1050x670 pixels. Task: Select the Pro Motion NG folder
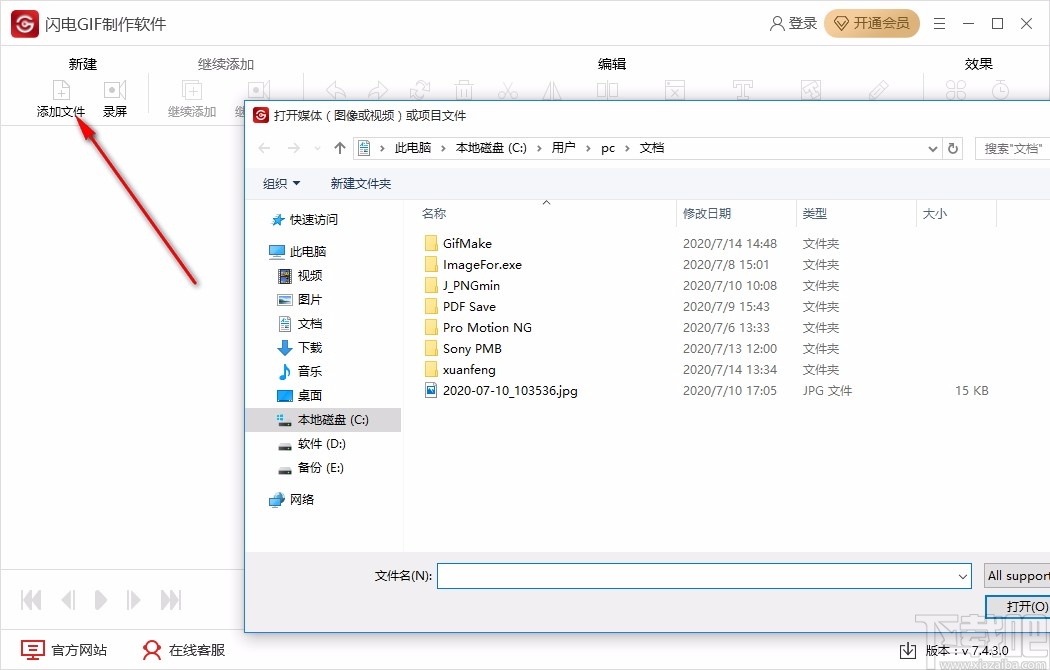click(x=478, y=327)
